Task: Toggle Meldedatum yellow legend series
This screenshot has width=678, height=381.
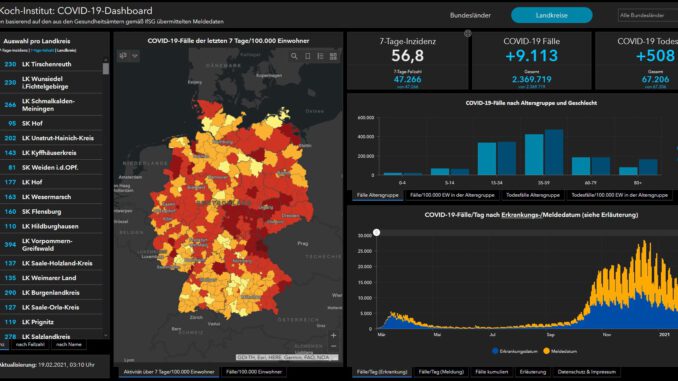Action: tap(560, 351)
